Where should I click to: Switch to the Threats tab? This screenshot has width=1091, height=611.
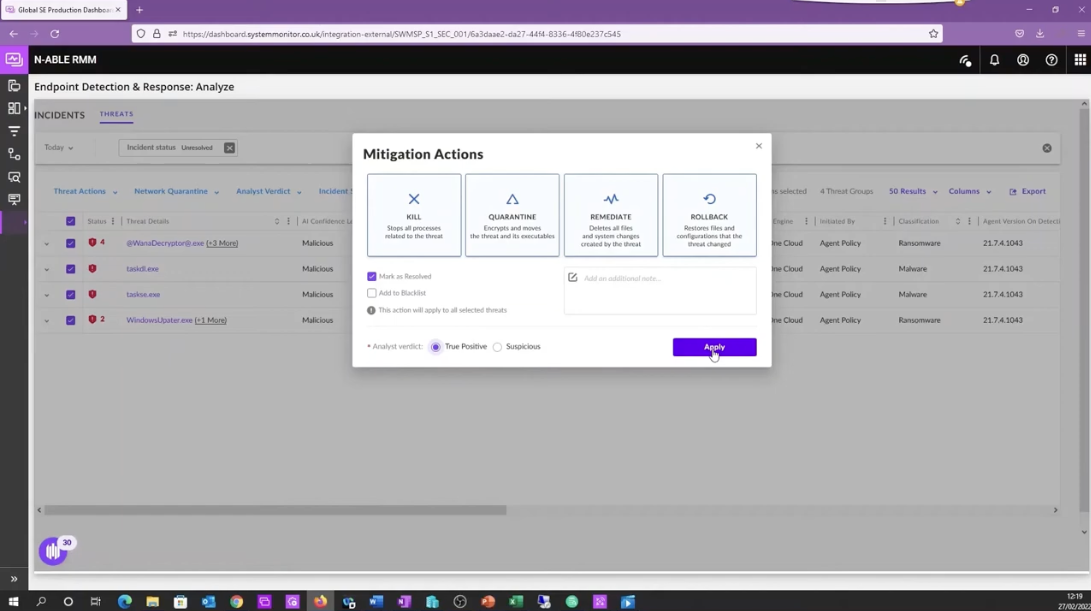(116, 114)
